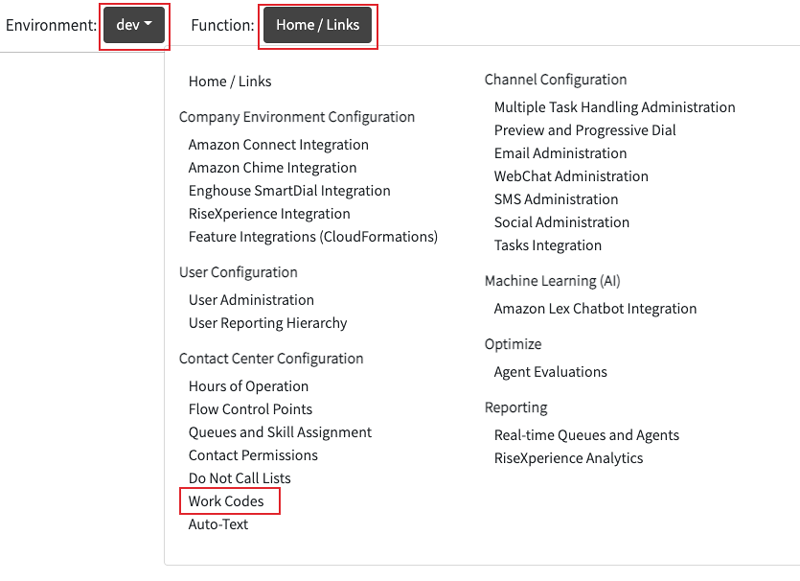Image resolution: width=800 pixels, height=581 pixels.
Task: Select Hours of Operation
Action: click(248, 386)
